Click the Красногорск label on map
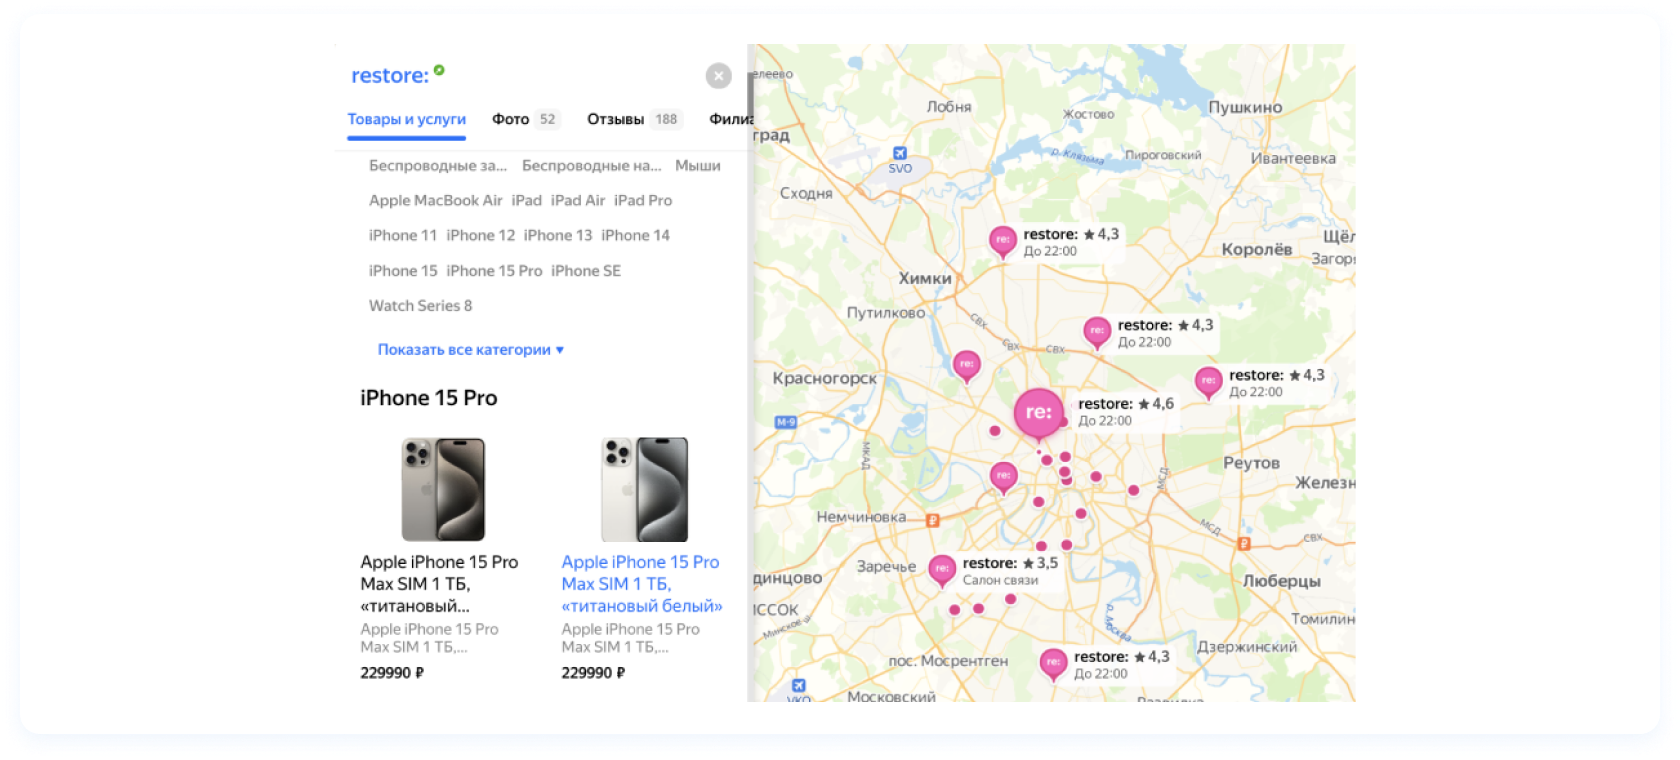 point(824,378)
